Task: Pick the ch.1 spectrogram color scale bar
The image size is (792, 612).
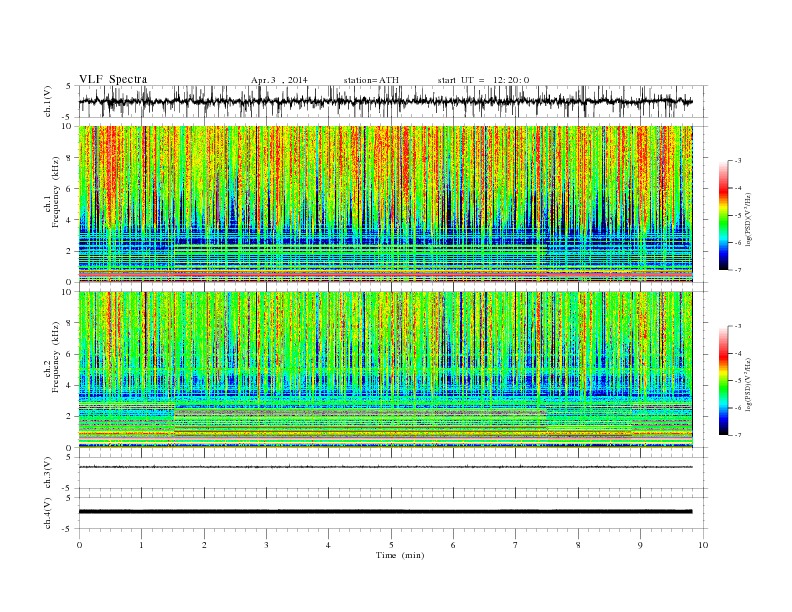Action: pyautogui.click(x=723, y=215)
